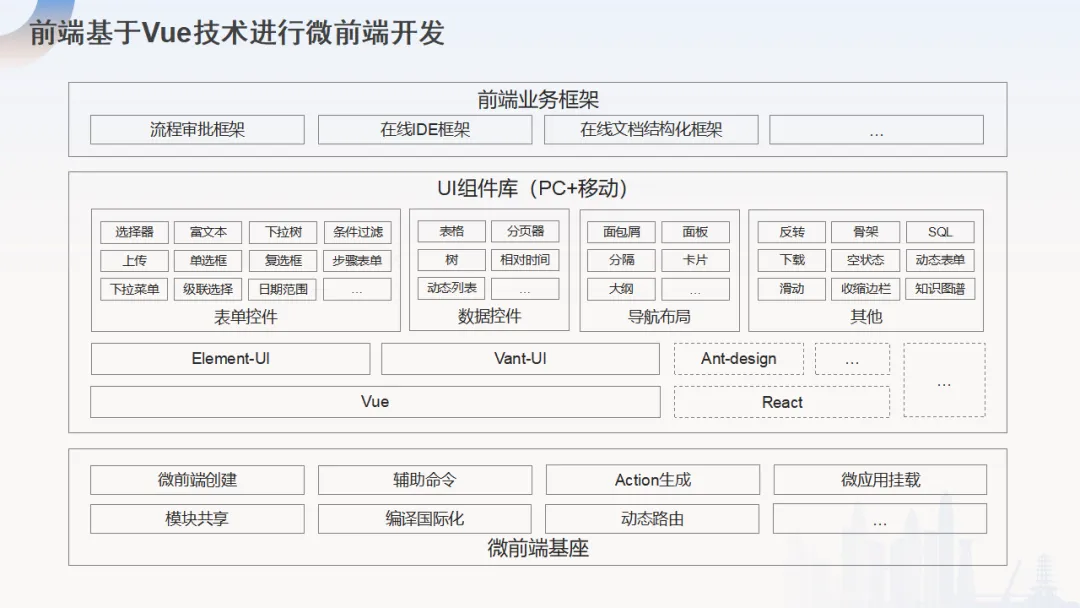Click the 面板 component box
The image size is (1080, 608).
[x=695, y=232]
